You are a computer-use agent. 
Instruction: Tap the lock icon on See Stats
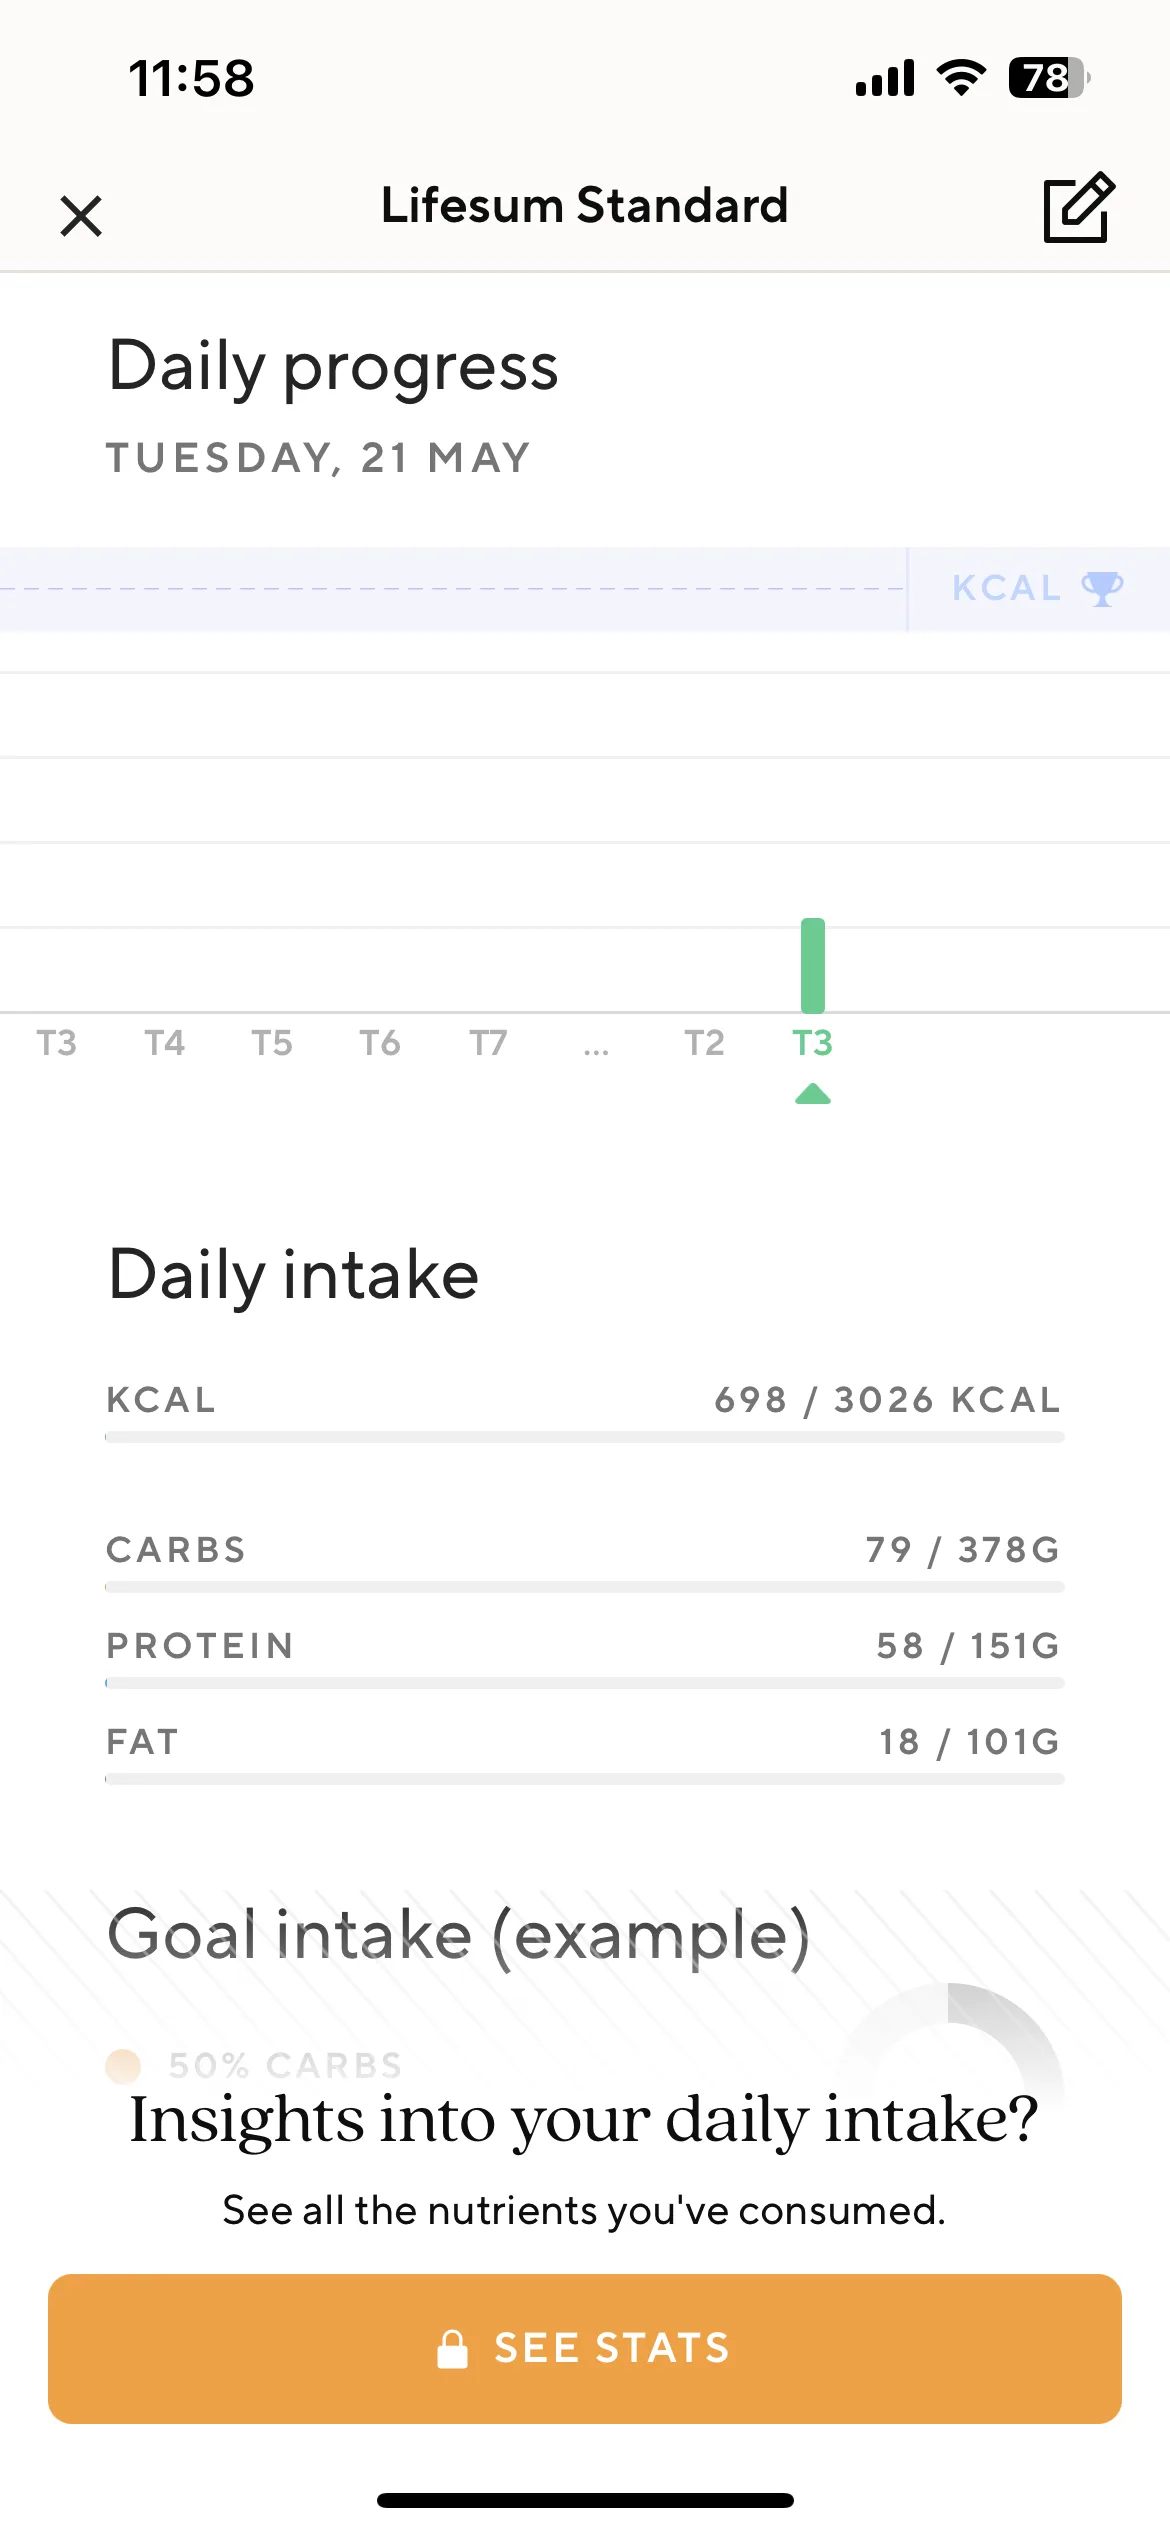452,2349
